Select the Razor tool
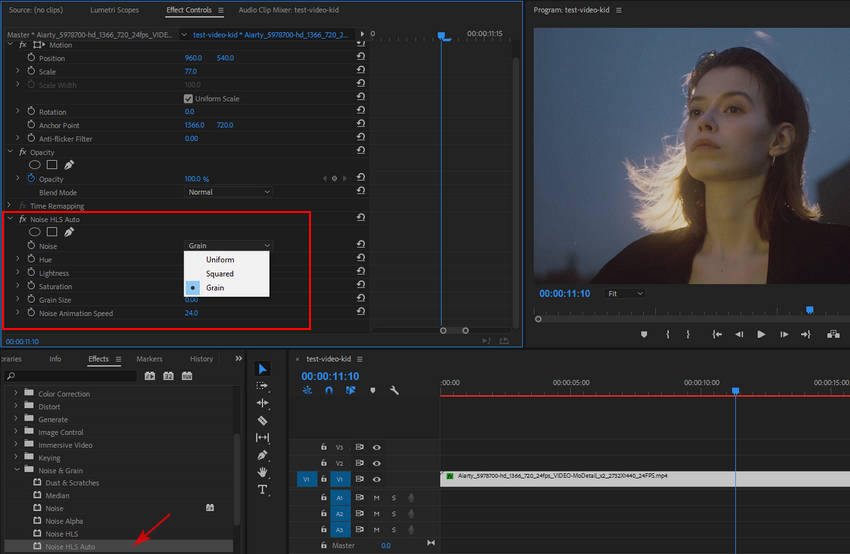The height and width of the screenshot is (554, 850). pyautogui.click(x=262, y=420)
